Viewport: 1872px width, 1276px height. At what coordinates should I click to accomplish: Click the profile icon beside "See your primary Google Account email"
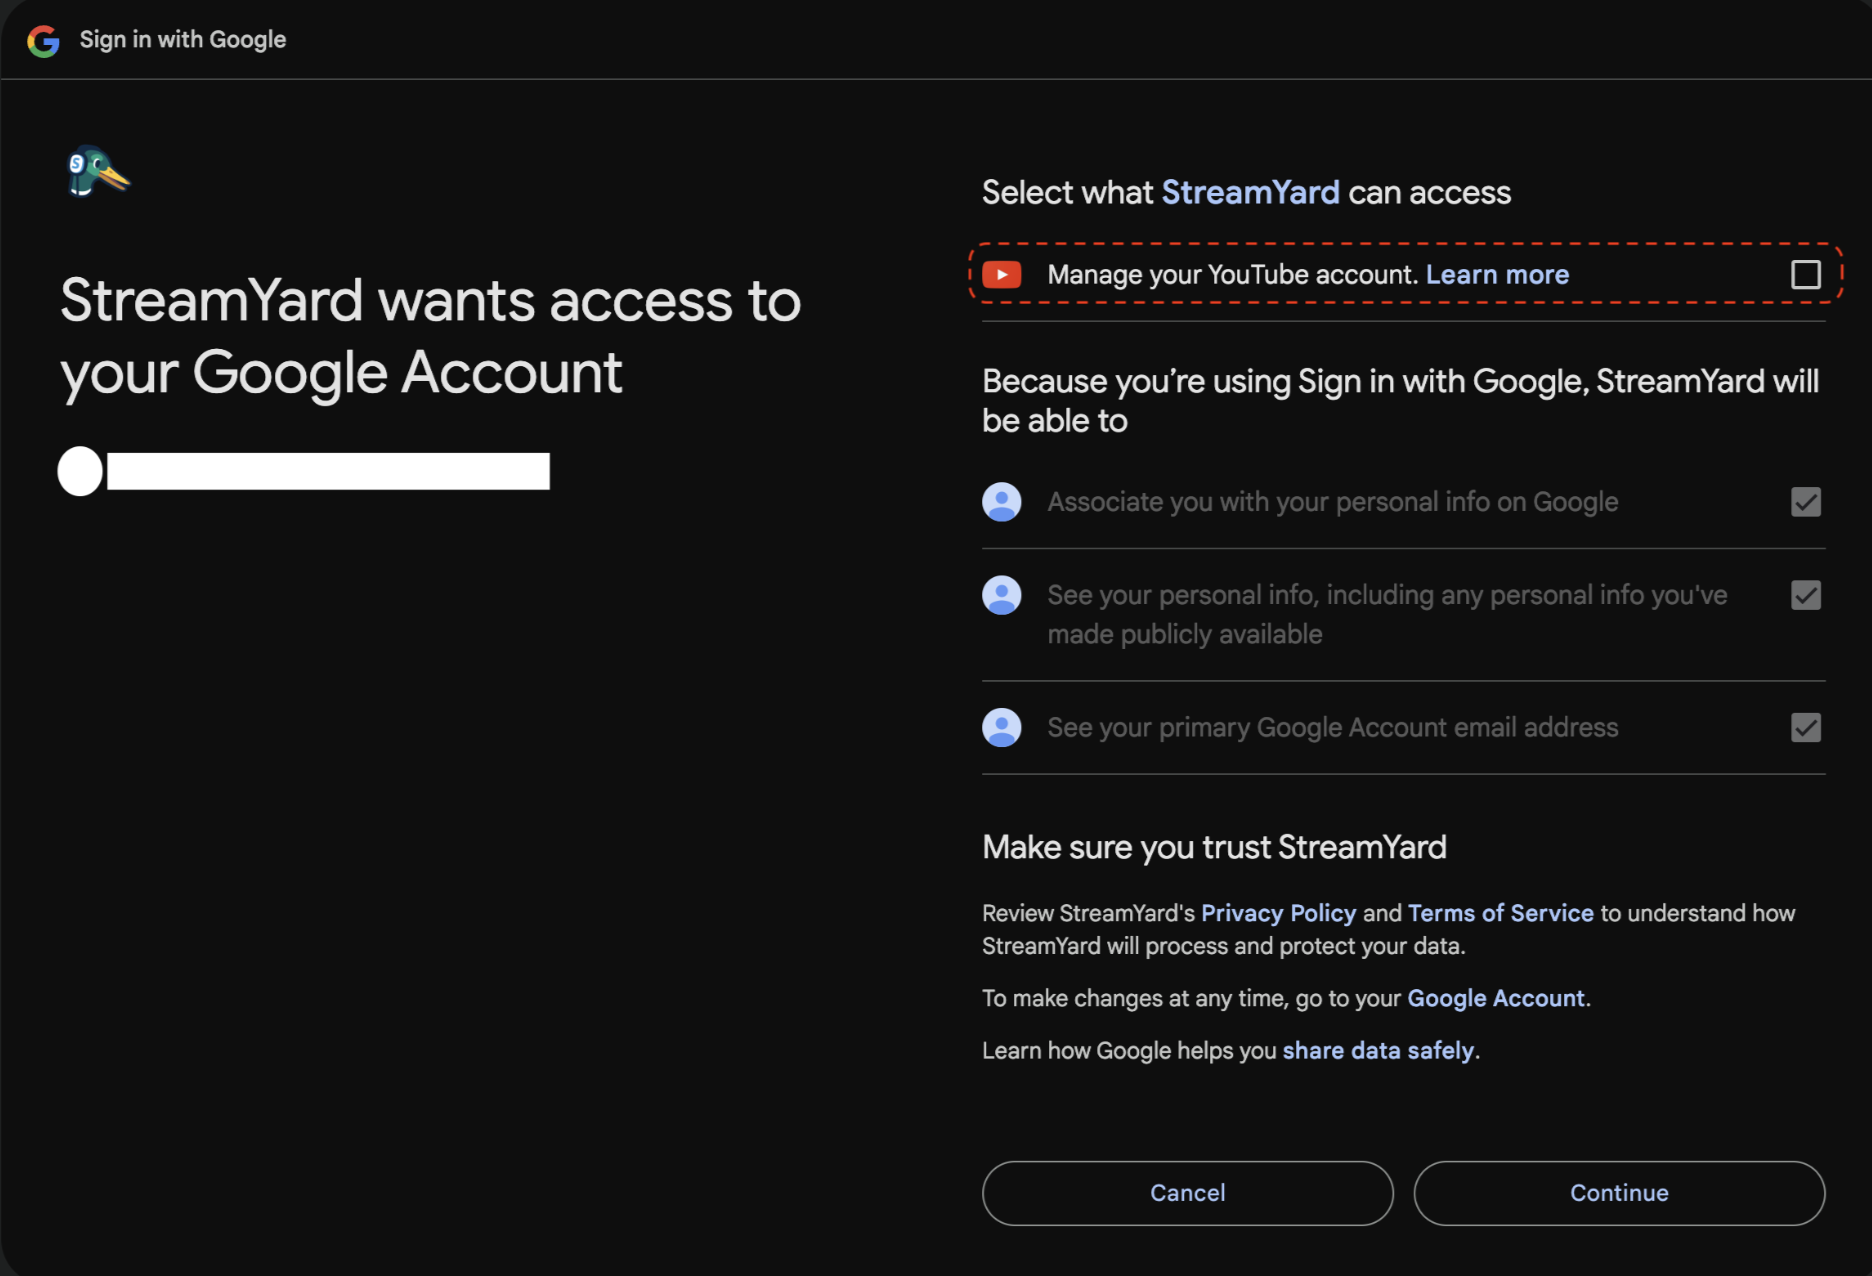1001,728
